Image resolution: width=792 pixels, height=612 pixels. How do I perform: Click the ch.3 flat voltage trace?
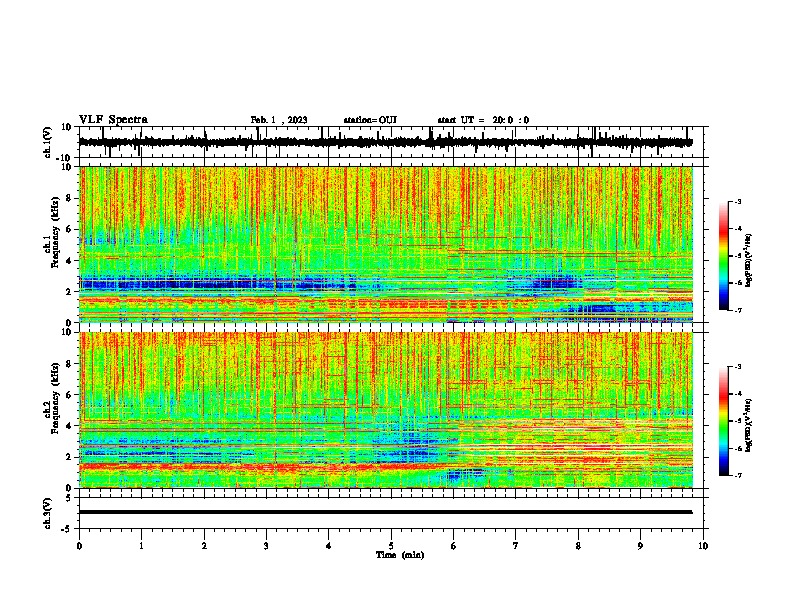coord(386,512)
